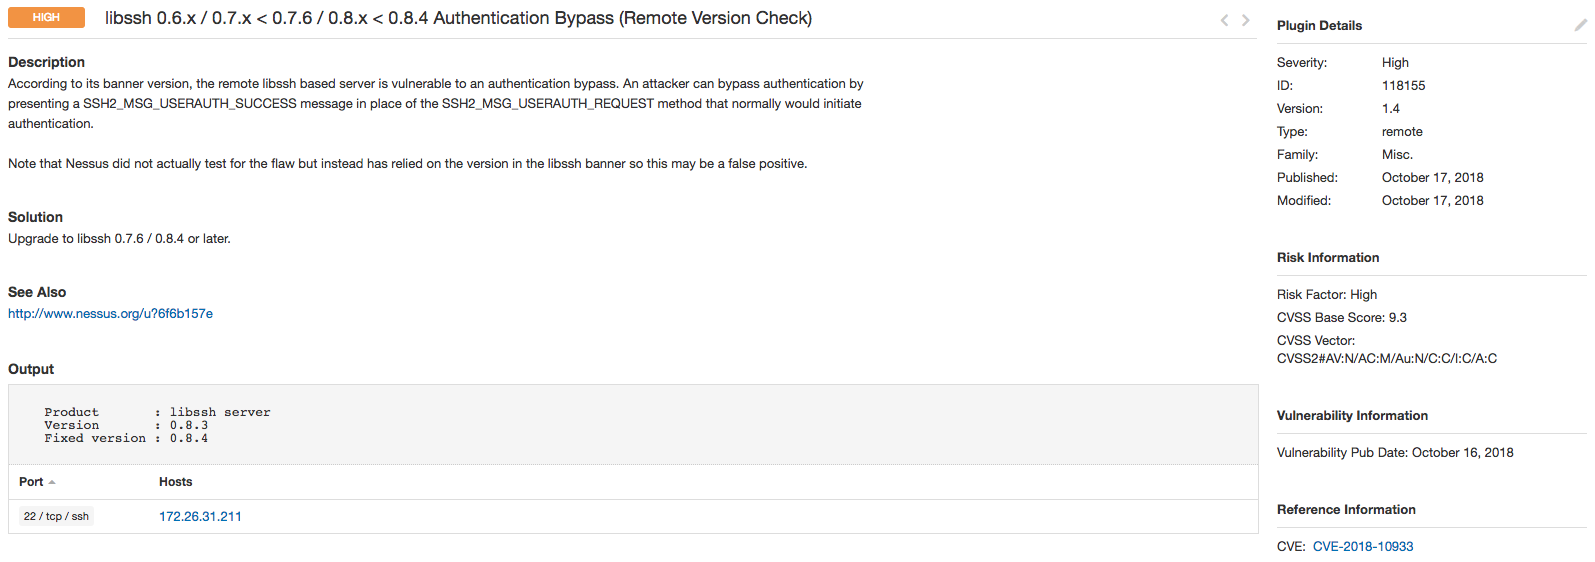The height and width of the screenshot is (562, 1595).
Task: Go to the previous plugin using left chevron
Action: tap(1224, 20)
